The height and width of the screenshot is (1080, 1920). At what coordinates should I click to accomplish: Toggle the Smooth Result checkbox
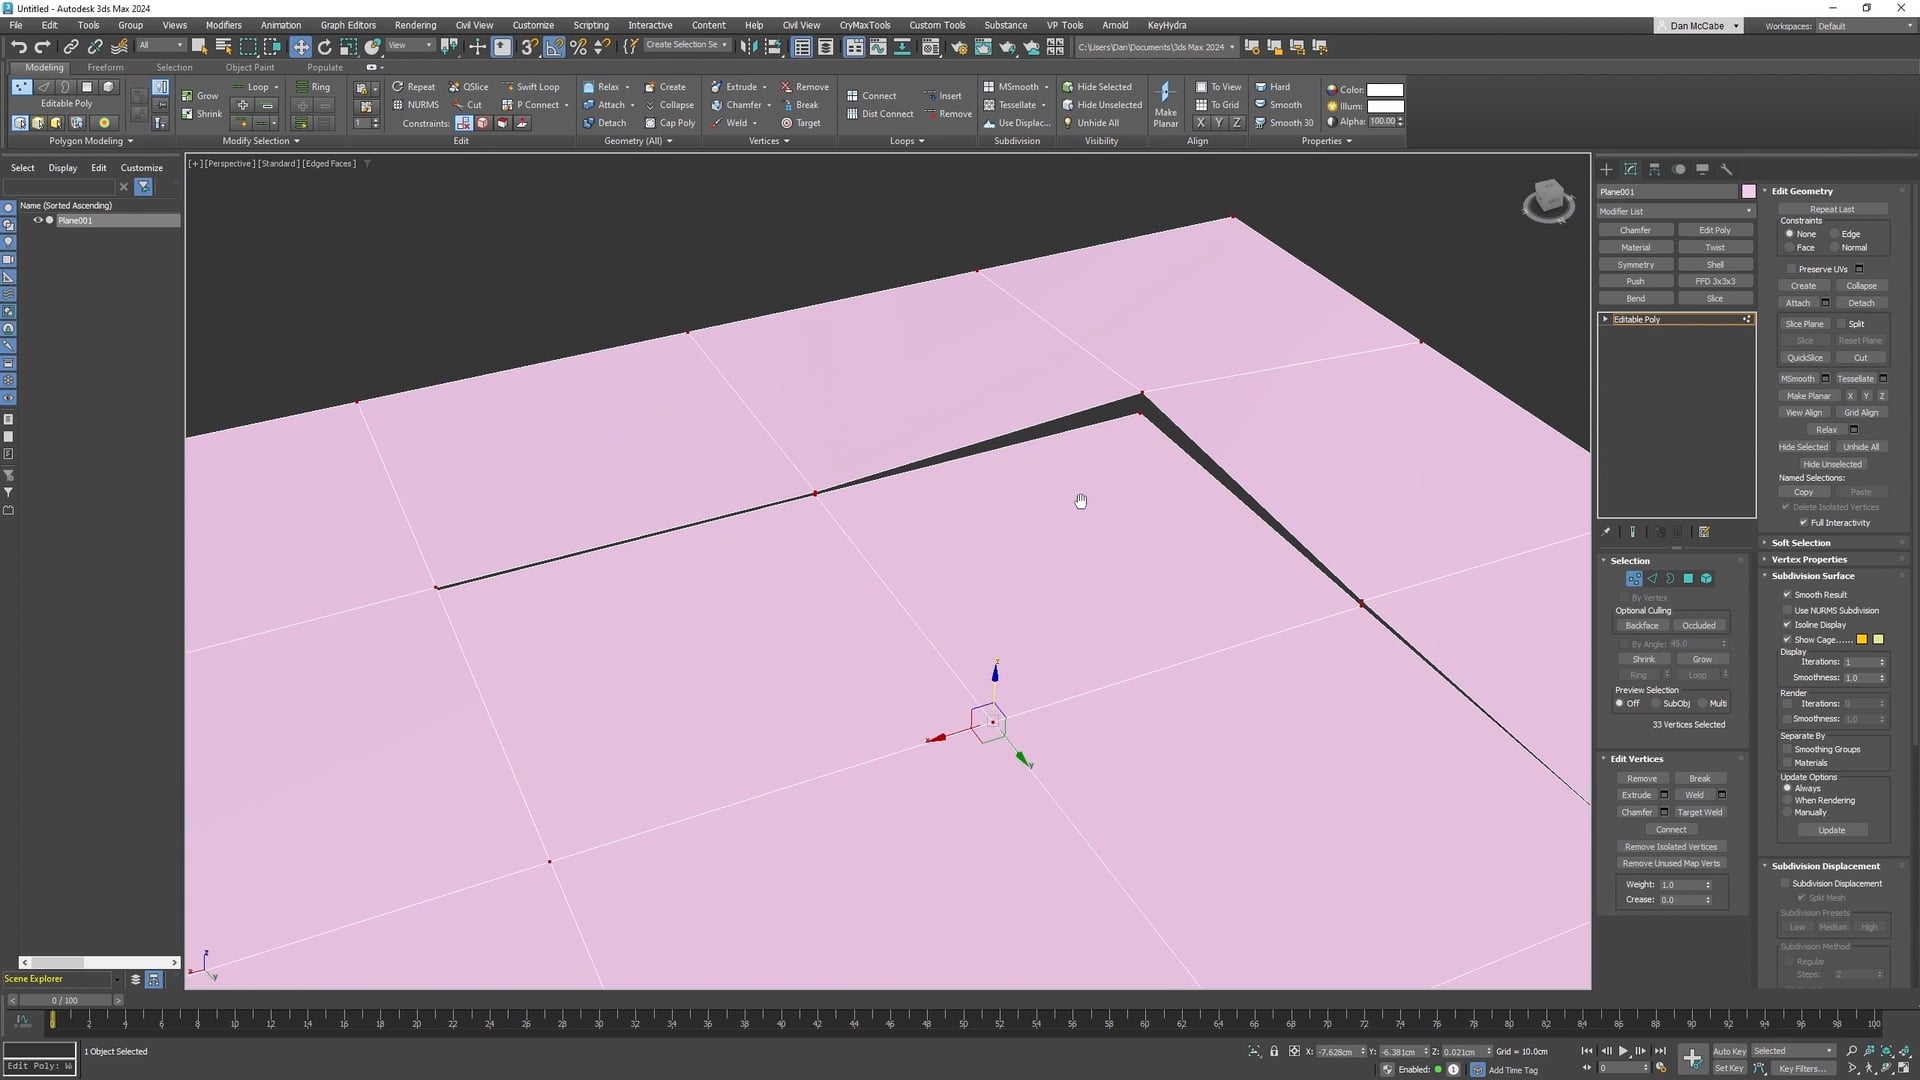coord(1787,594)
